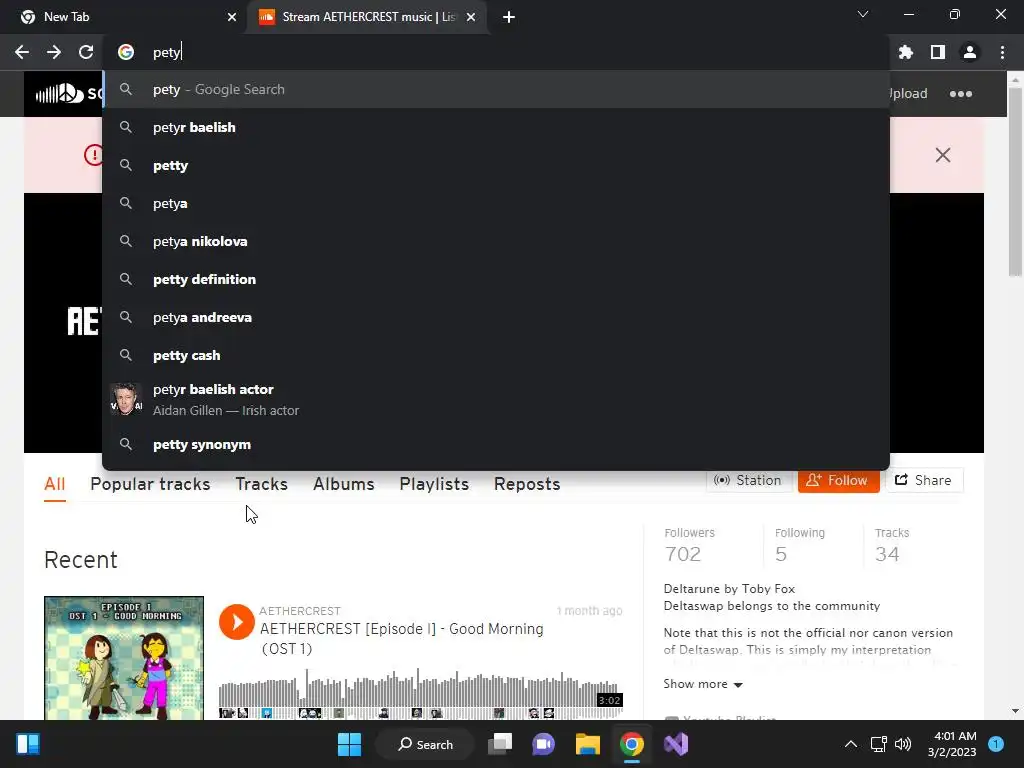Select the All tab on profile

pos(55,485)
